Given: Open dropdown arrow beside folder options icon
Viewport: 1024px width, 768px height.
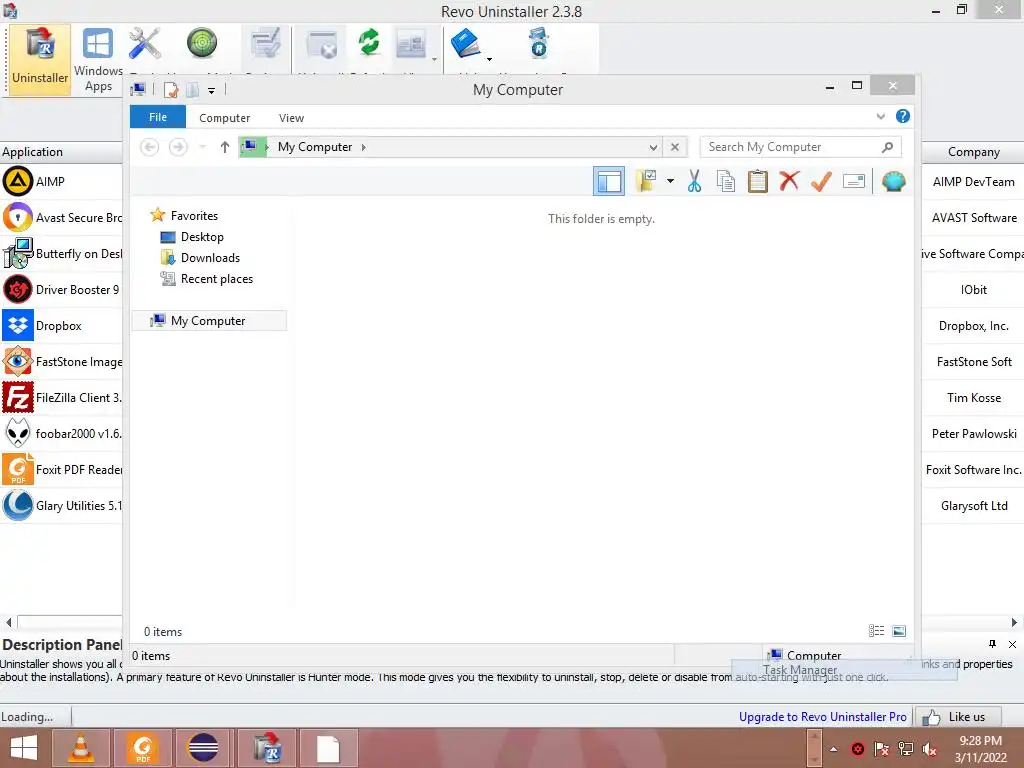Looking at the screenshot, I should point(670,181).
